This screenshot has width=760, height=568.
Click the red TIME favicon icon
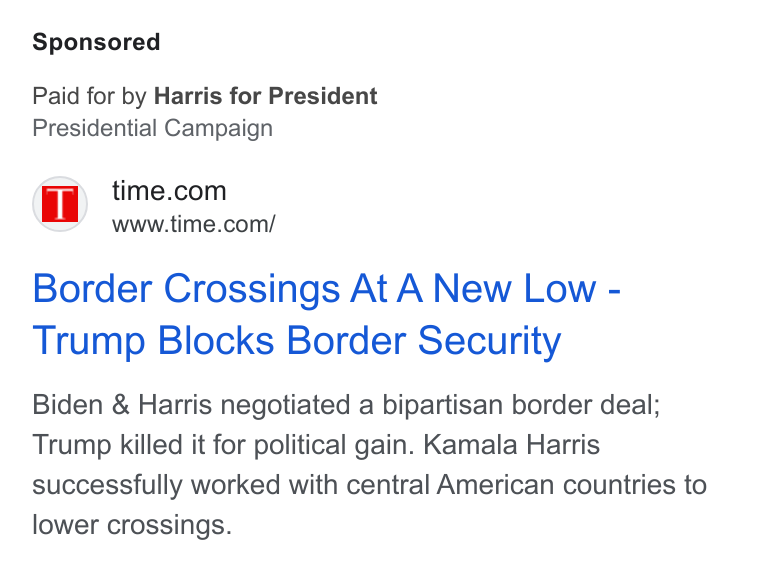click(60, 204)
